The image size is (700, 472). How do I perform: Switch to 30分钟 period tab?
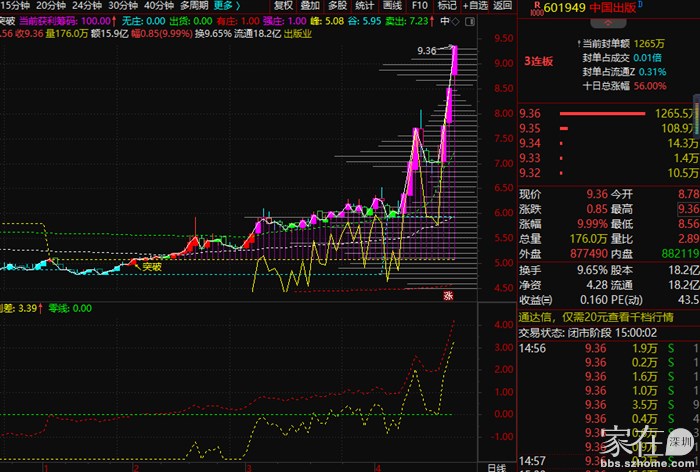click(122, 5)
